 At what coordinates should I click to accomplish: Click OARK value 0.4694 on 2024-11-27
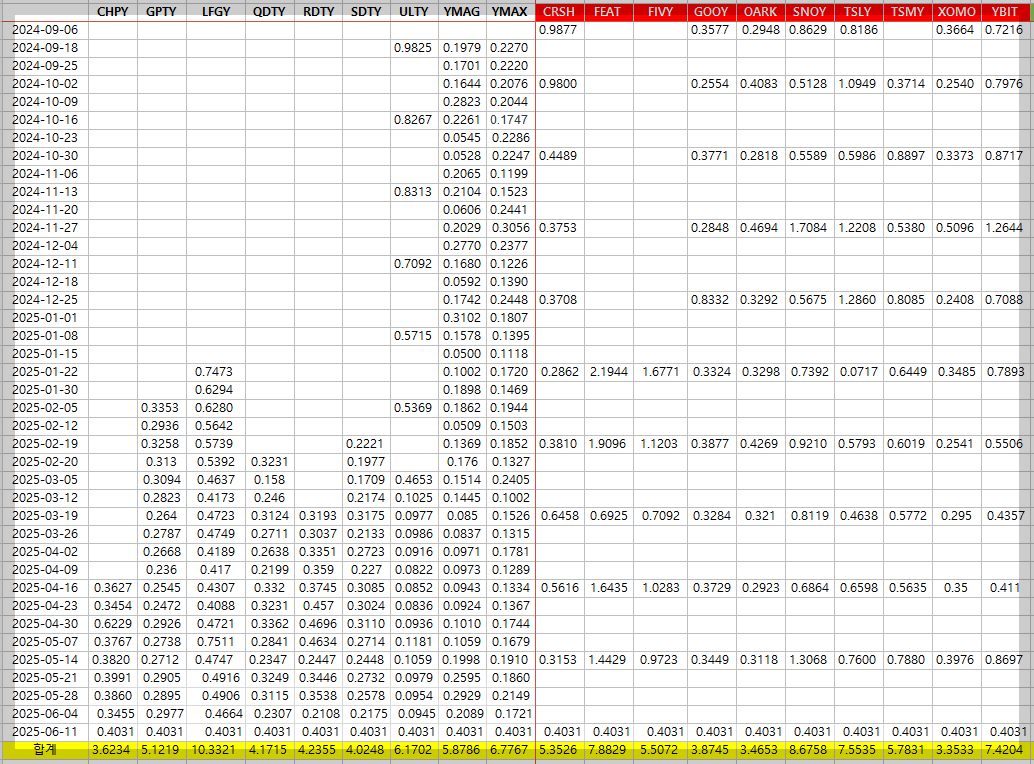point(759,227)
